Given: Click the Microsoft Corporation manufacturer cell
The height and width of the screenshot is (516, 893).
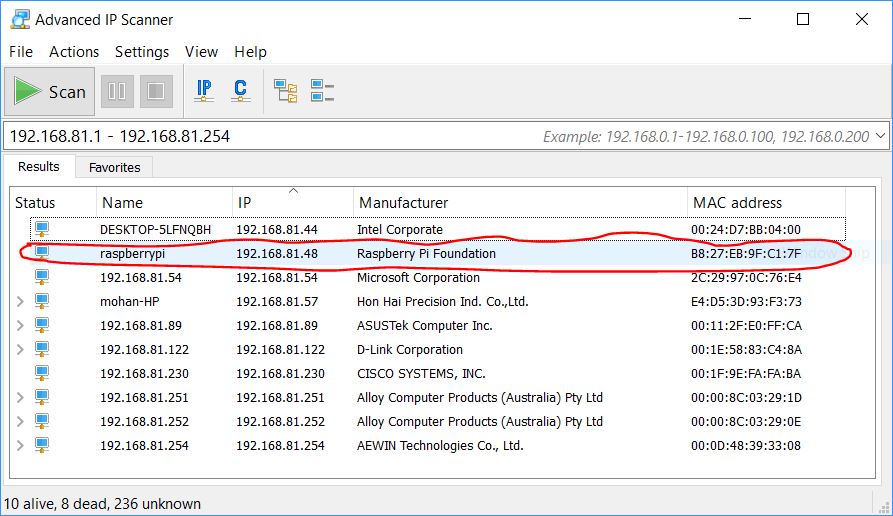Looking at the screenshot, I should (x=418, y=277).
